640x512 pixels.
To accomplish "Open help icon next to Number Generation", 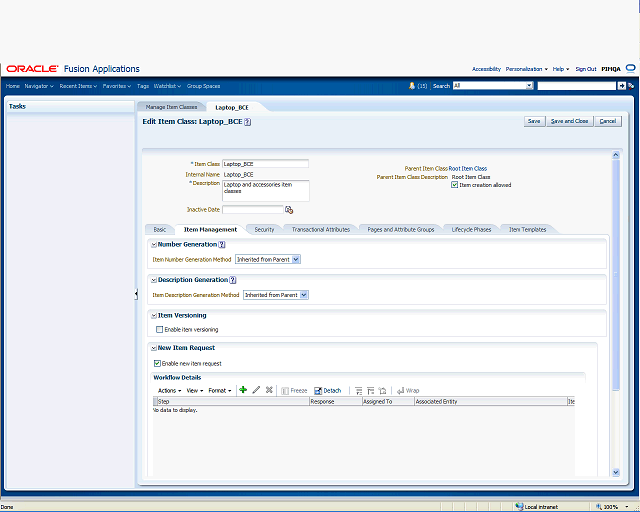I will point(222,245).
